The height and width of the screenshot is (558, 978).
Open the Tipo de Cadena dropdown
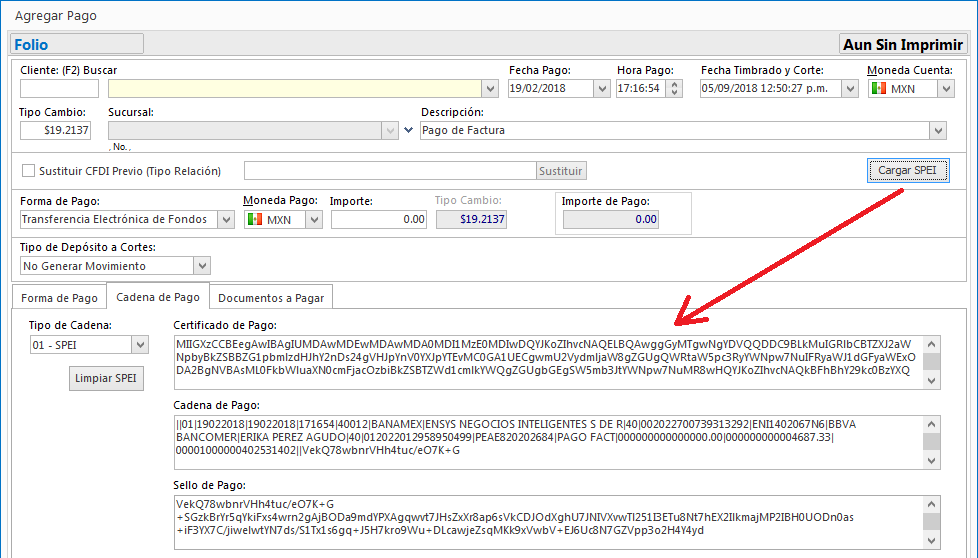140,345
